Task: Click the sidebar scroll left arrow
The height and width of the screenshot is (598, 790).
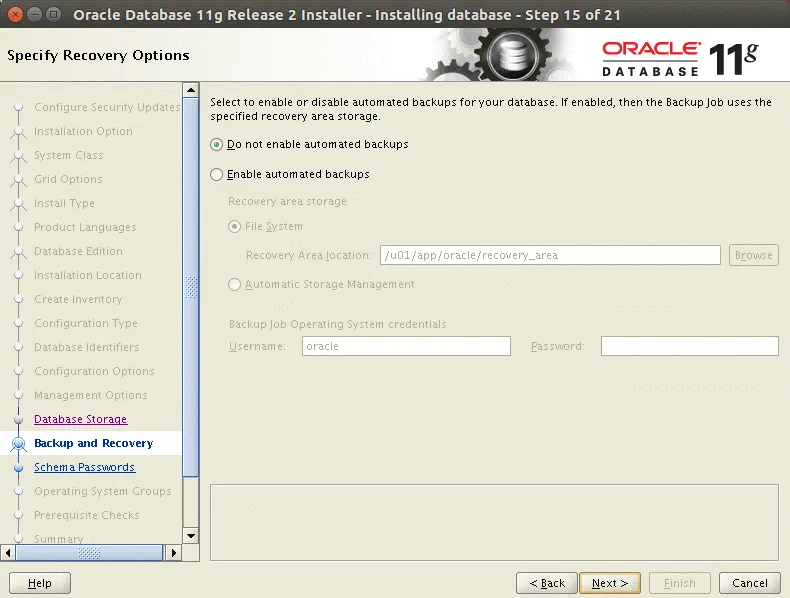Action: [x=9, y=552]
